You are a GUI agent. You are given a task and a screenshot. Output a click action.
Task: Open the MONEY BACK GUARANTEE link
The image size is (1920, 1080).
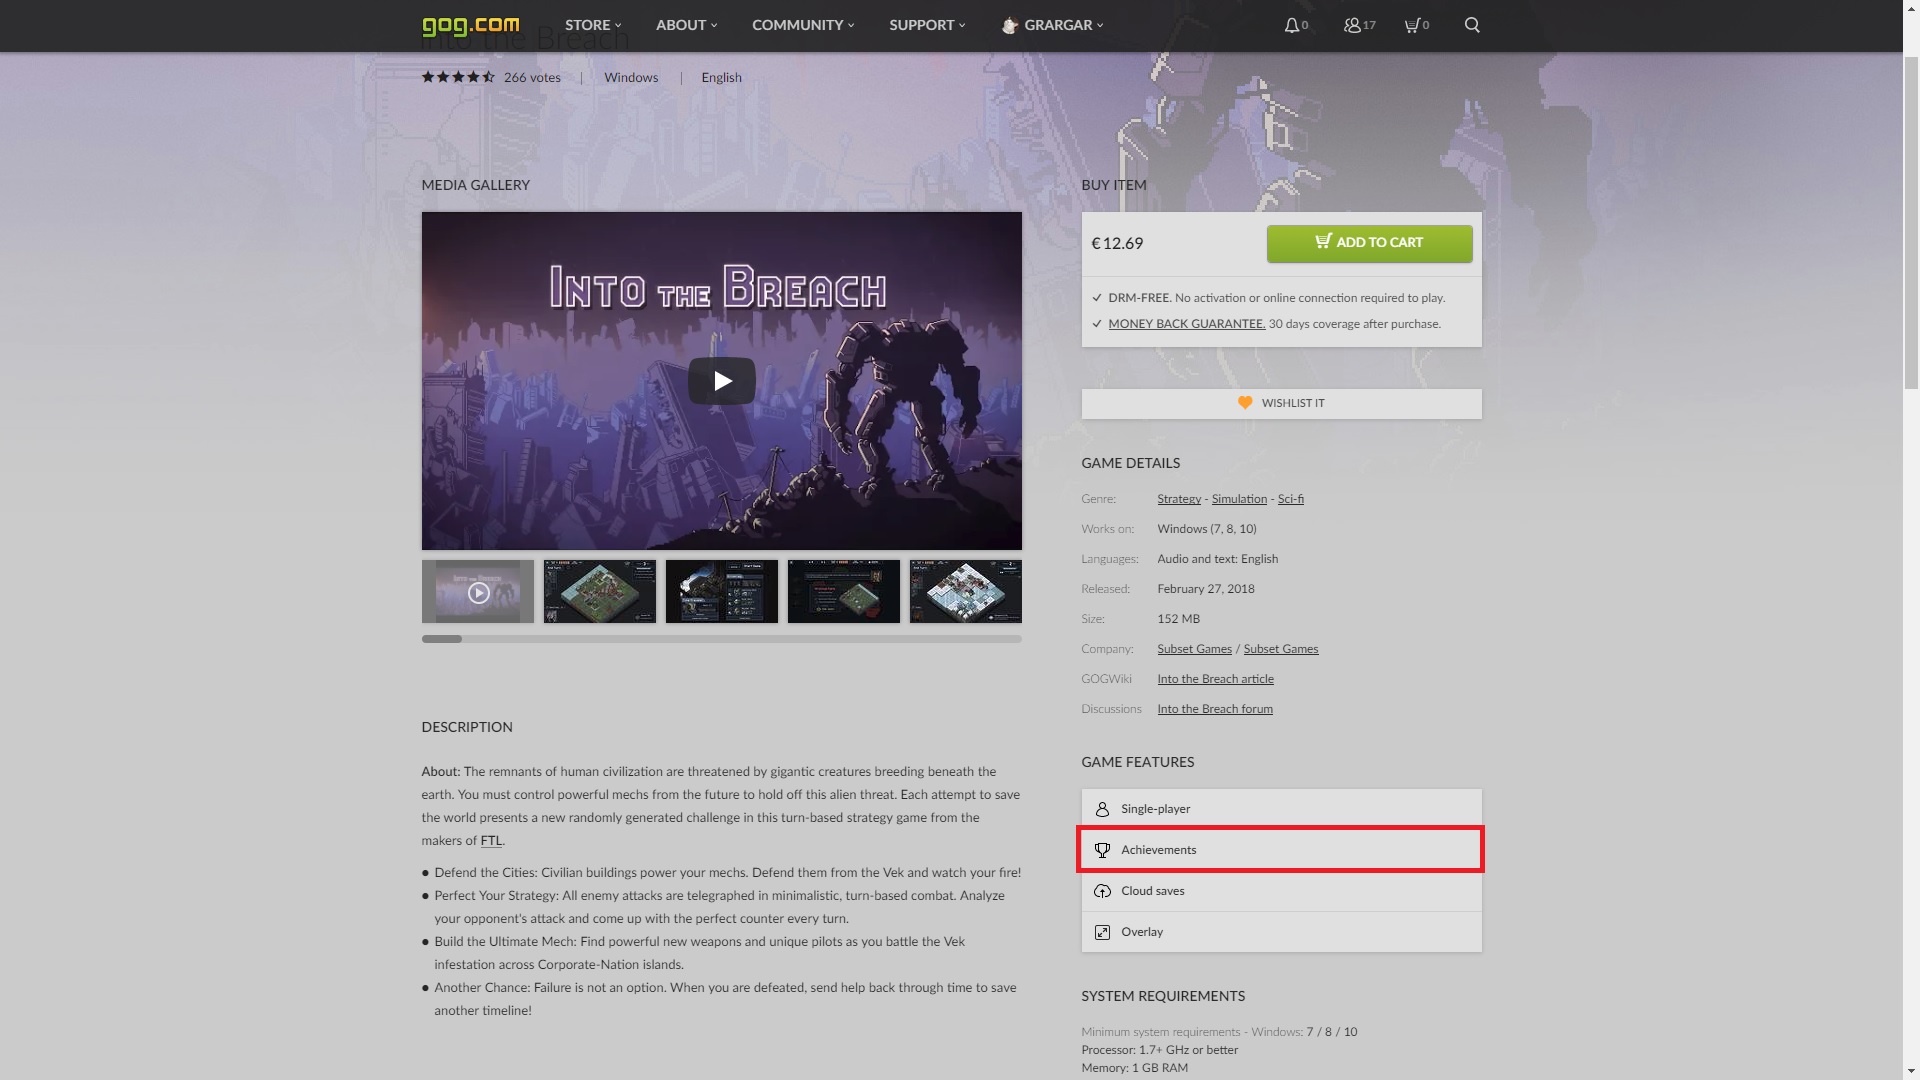coord(1186,324)
